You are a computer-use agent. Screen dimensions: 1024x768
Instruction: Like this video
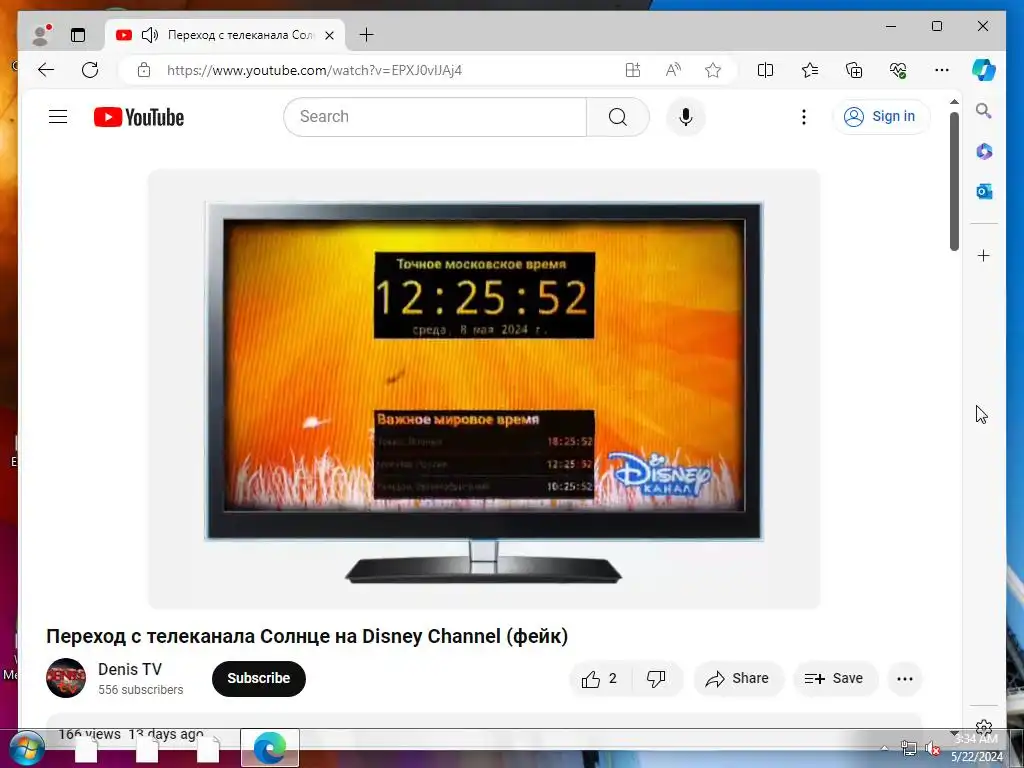[601, 679]
